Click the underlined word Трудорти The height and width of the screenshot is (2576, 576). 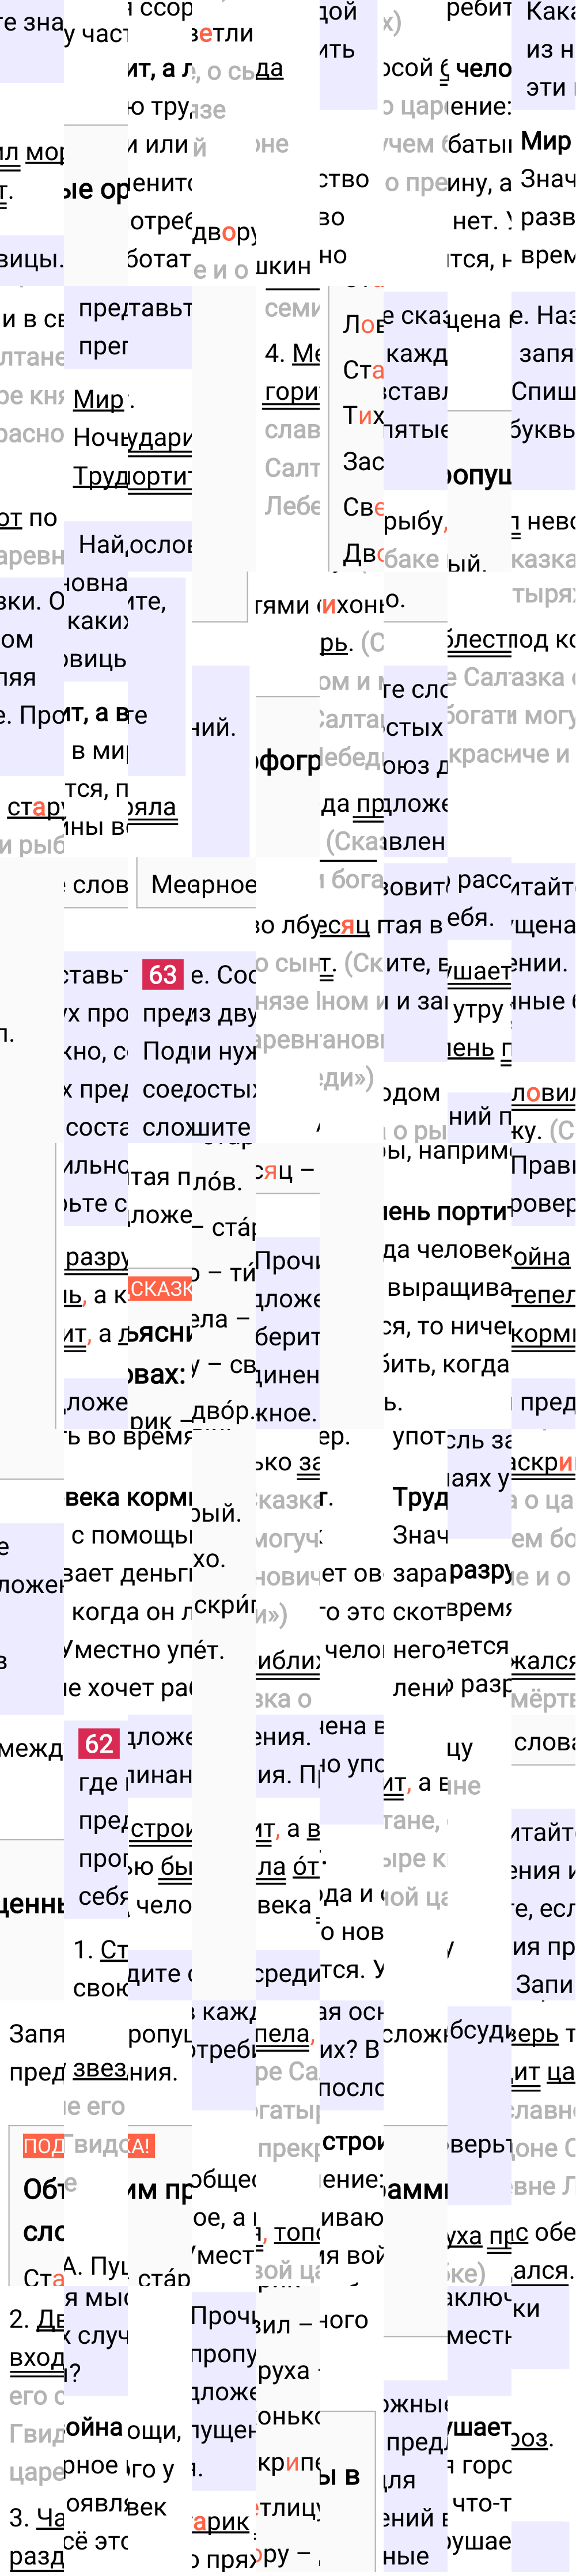click(132, 476)
